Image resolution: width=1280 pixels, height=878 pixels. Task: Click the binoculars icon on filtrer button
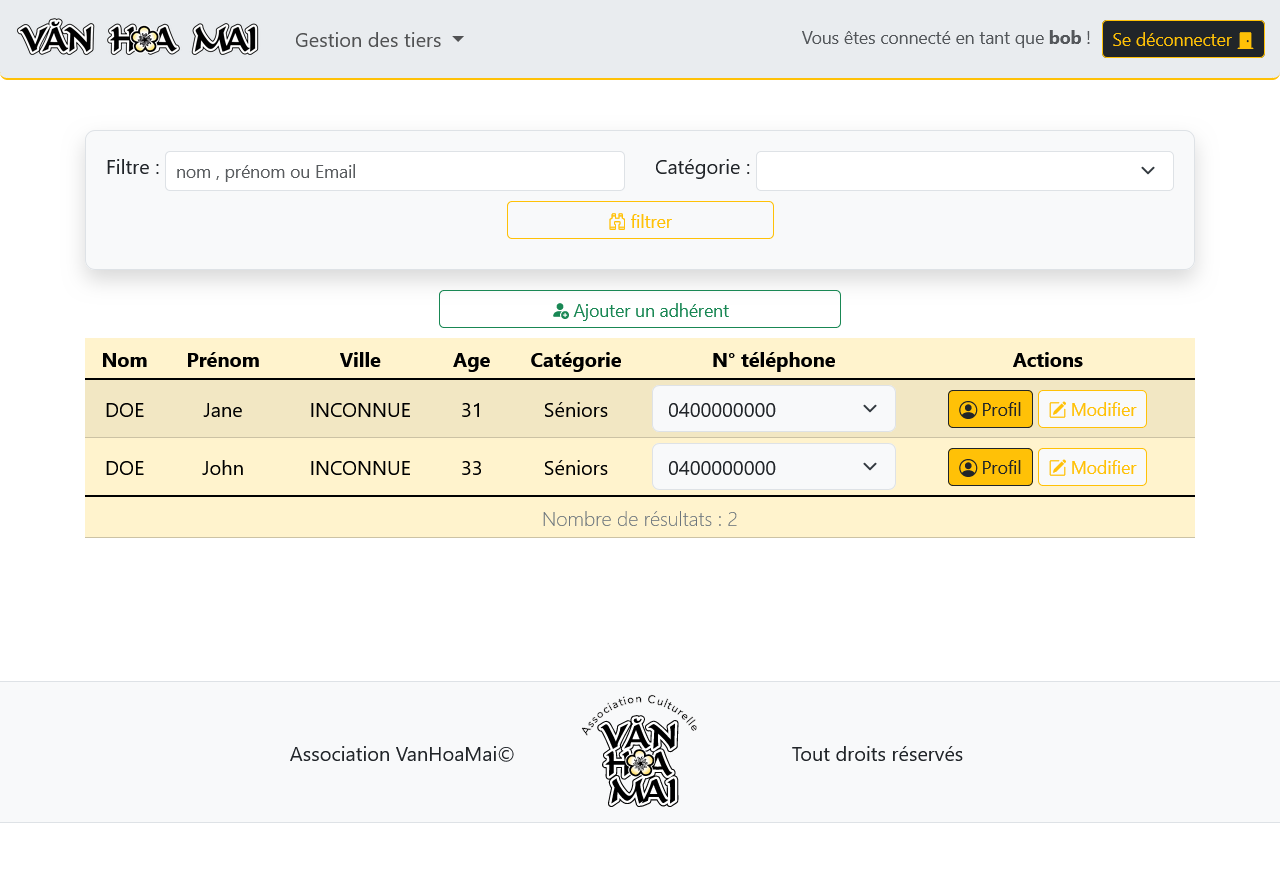tap(617, 222)
